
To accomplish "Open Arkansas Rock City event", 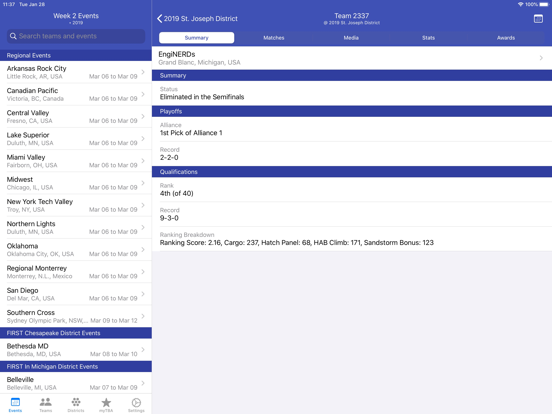I will [x=76, y=72].
